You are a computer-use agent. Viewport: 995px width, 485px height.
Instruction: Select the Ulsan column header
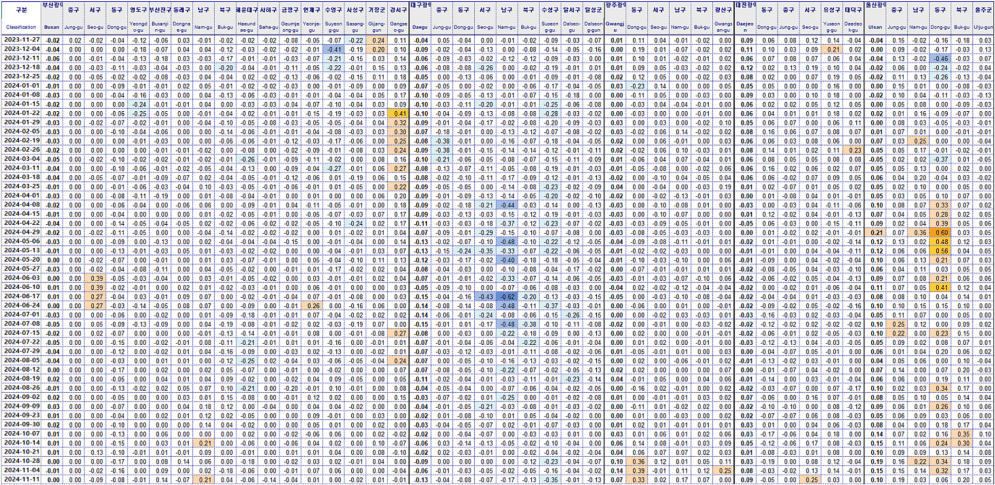(x=876, y=17)
